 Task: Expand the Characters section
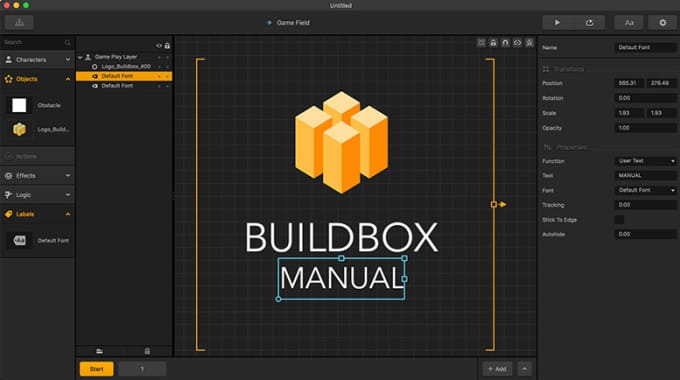click(x=37, y=59)
